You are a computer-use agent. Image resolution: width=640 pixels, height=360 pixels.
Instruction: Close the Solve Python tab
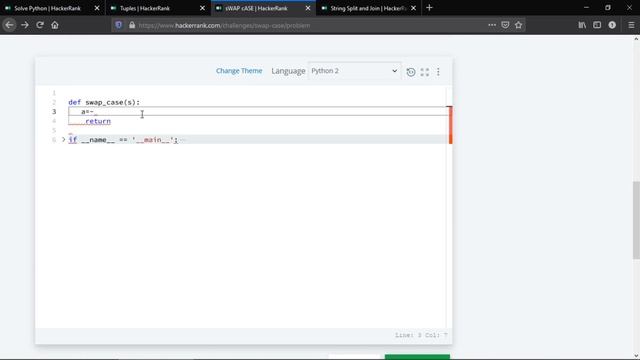tap(97, 8)
